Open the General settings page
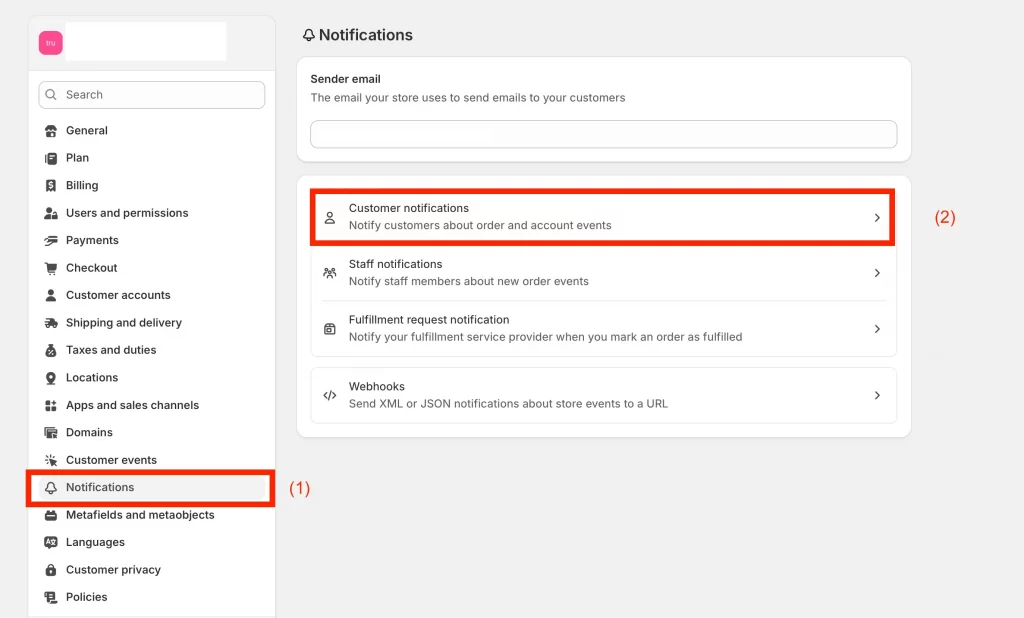The image size is (1024, 618). (152, 131)
